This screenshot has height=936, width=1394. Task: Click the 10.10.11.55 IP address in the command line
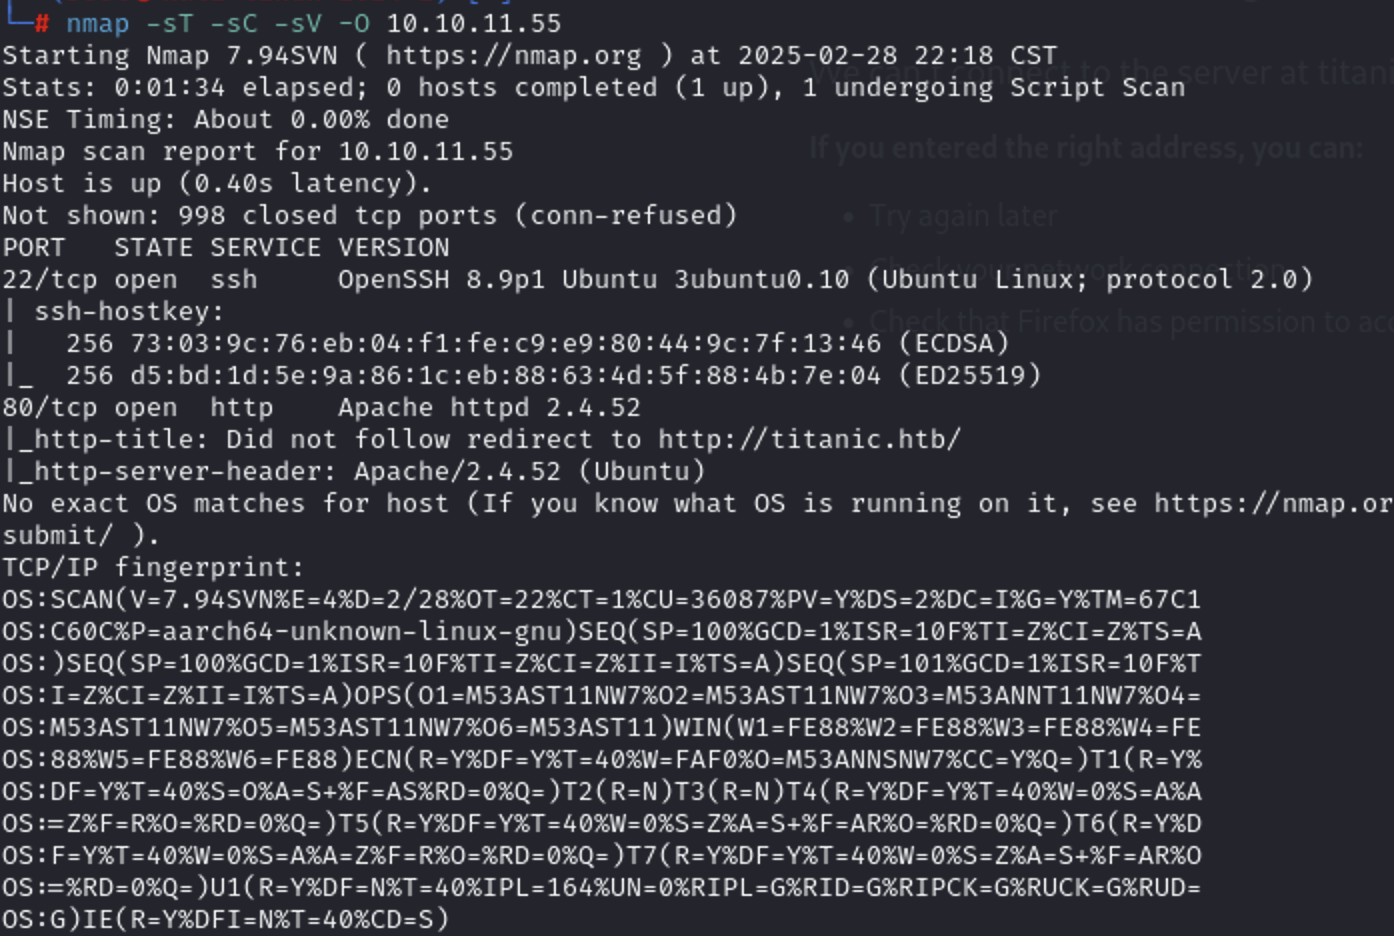pyautogui.click(x=474, y=24)
